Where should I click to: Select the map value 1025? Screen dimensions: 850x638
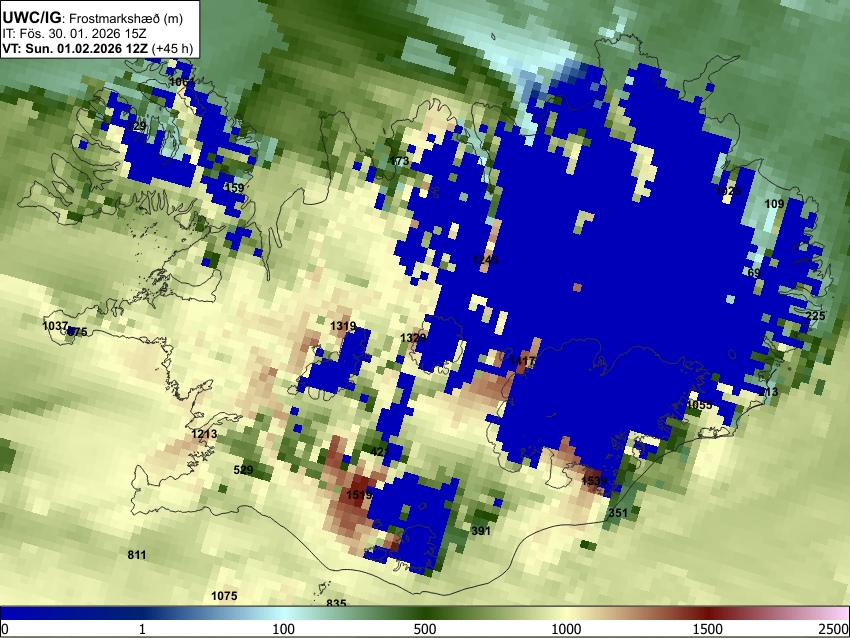click(728, 191)
